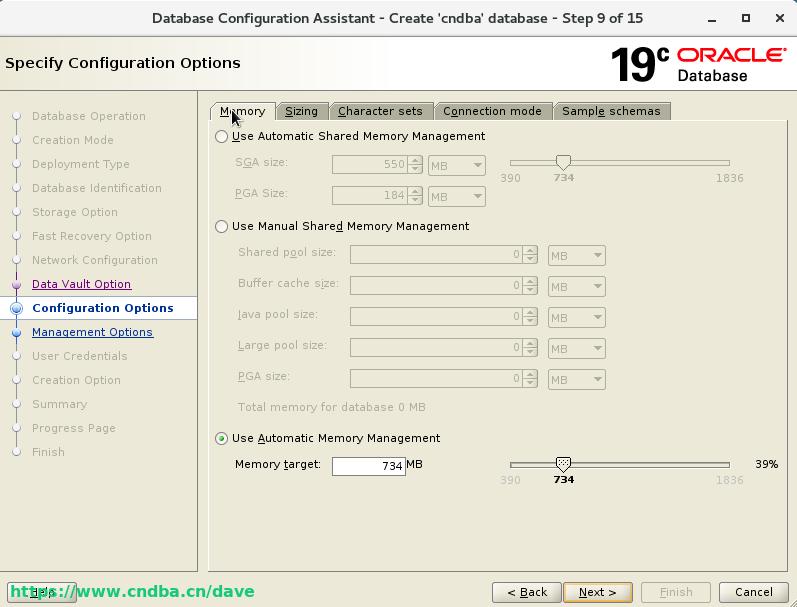Maximize the Database Configuration Assistant window
Screen dimensions: 797x607
coord(746,18)
